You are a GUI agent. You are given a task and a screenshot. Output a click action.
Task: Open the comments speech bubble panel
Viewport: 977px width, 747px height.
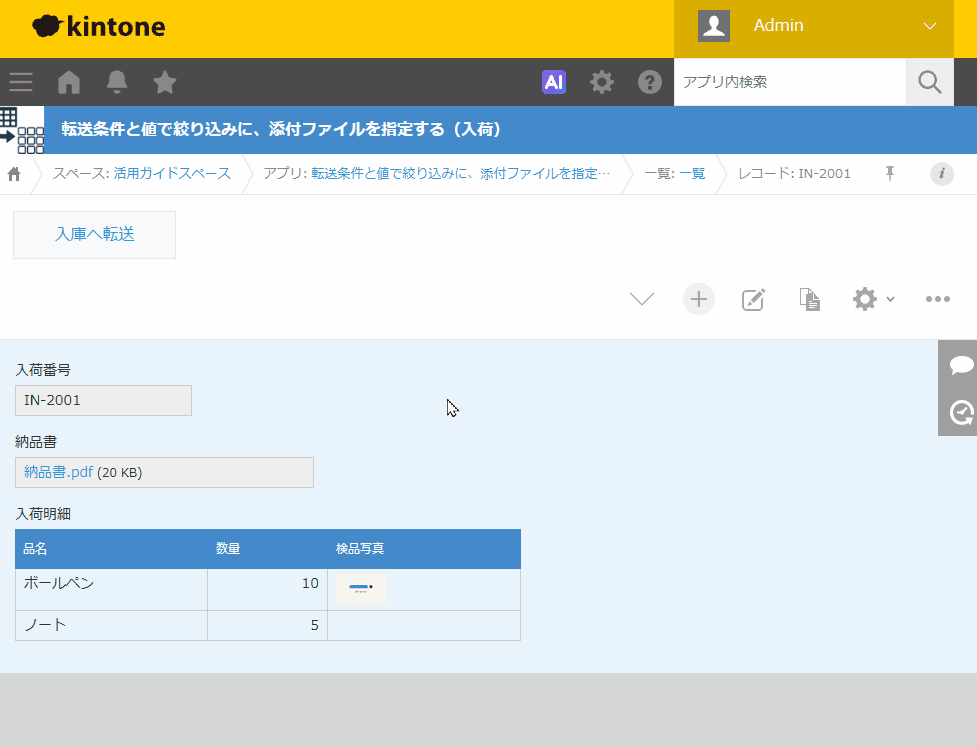coord(961,364)
